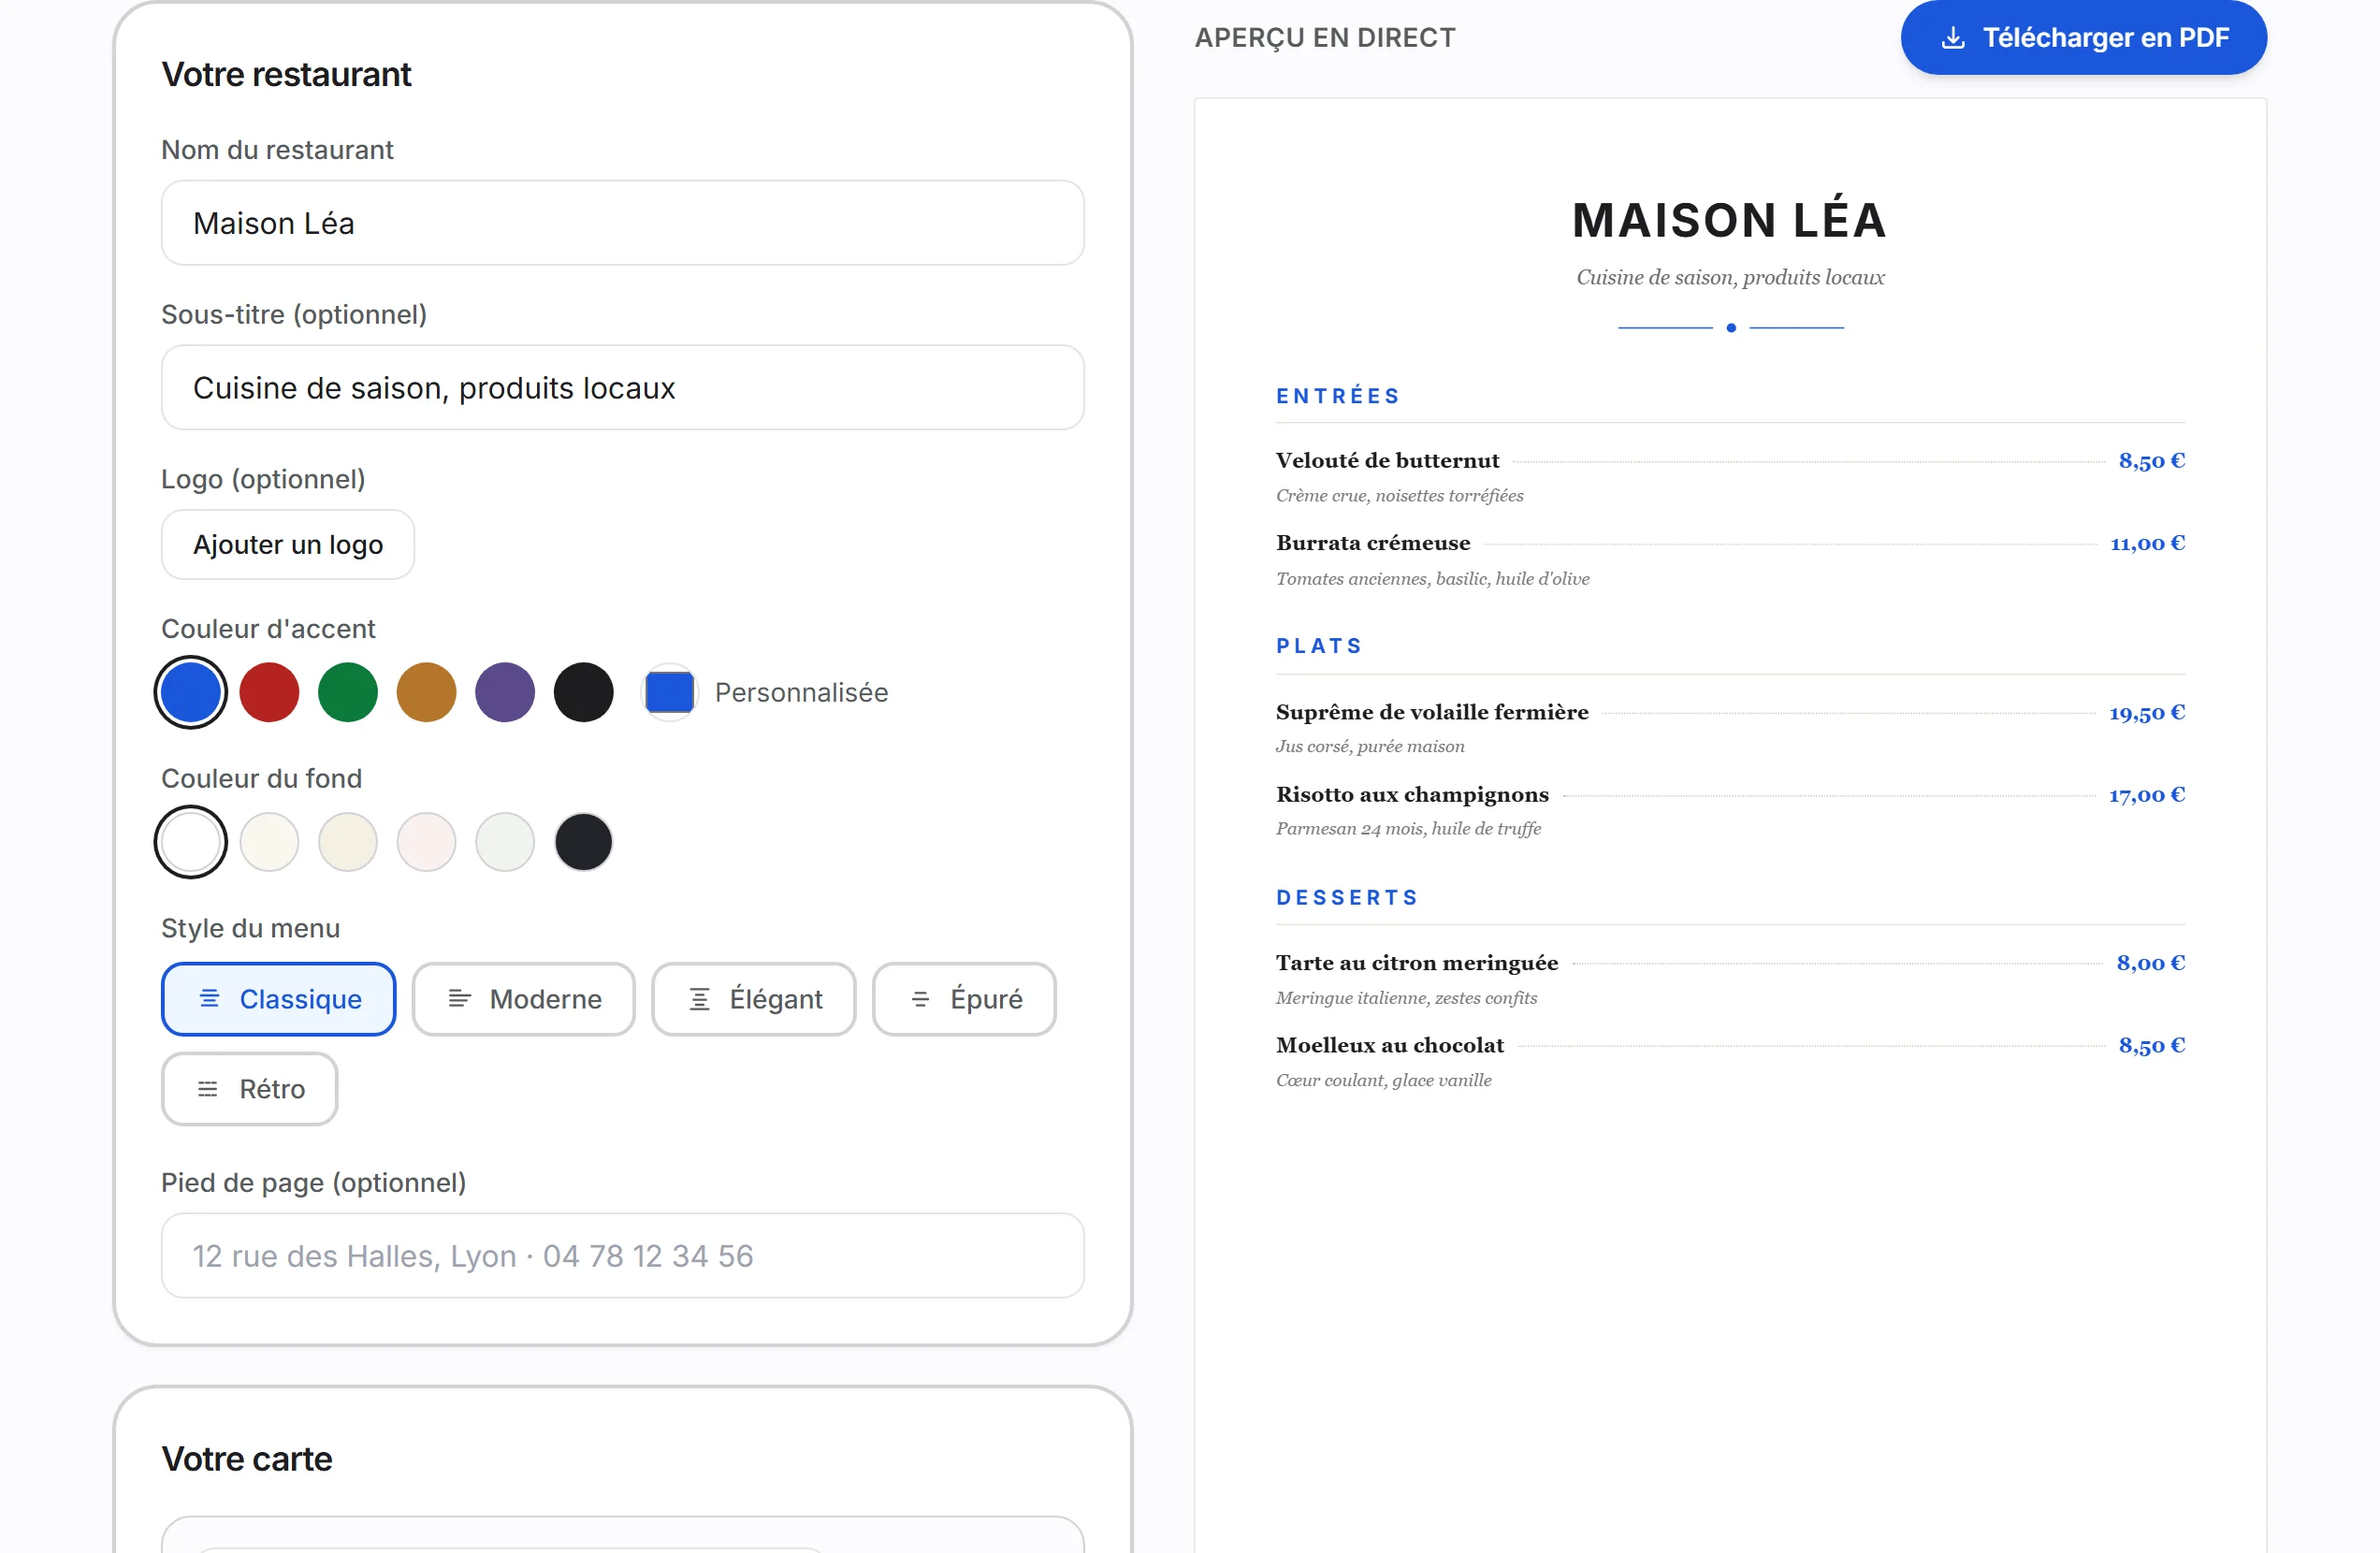This screenshot has width=2380, height=1553.
Task: Click Velouté de butternut in the preview
Action: [x=1388, y=460]
